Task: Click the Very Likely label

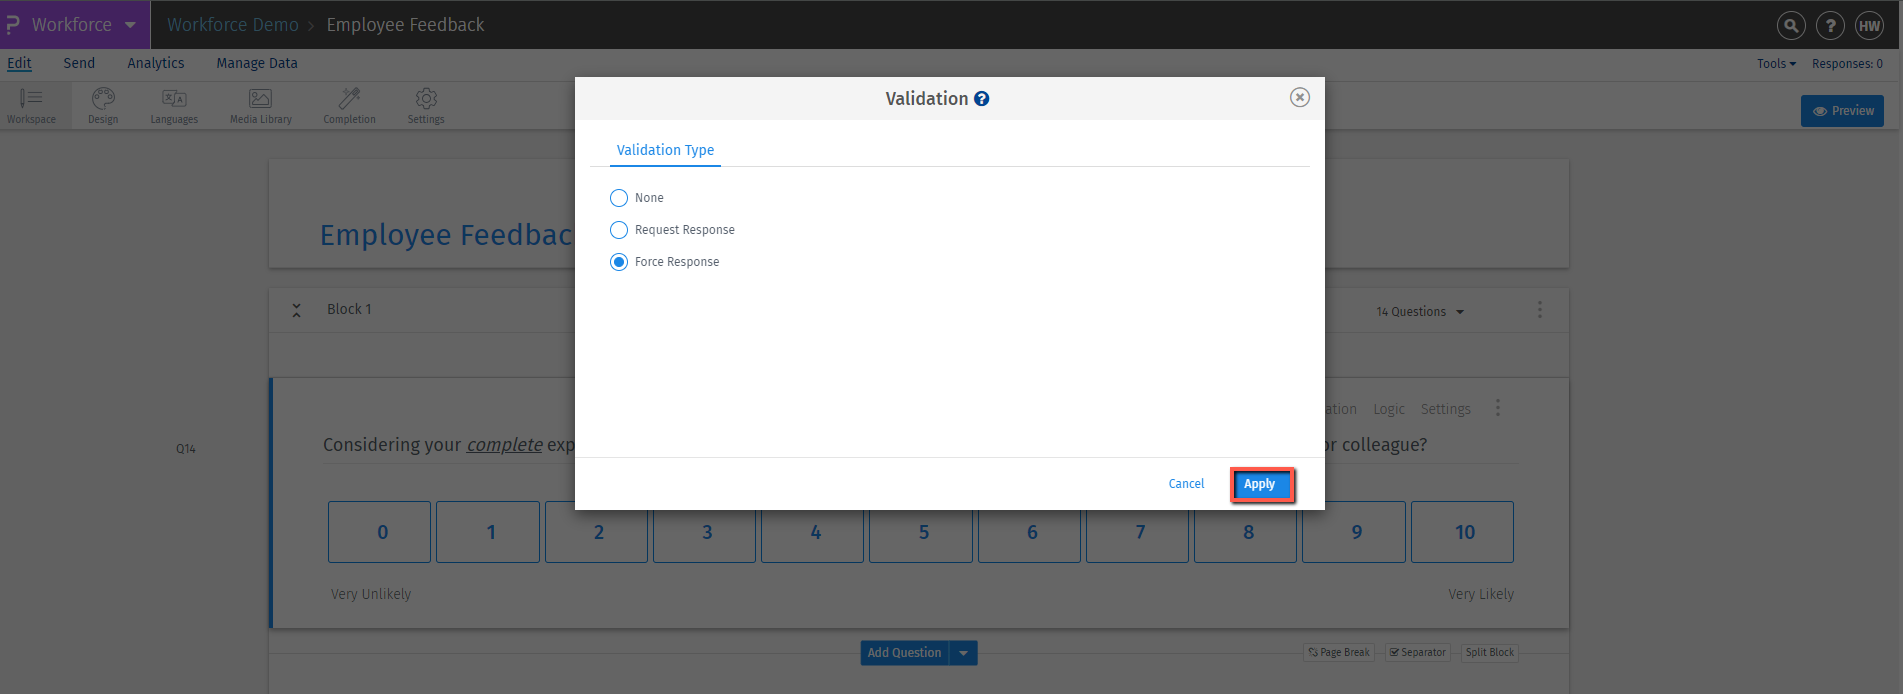Action: [1481, 594]
